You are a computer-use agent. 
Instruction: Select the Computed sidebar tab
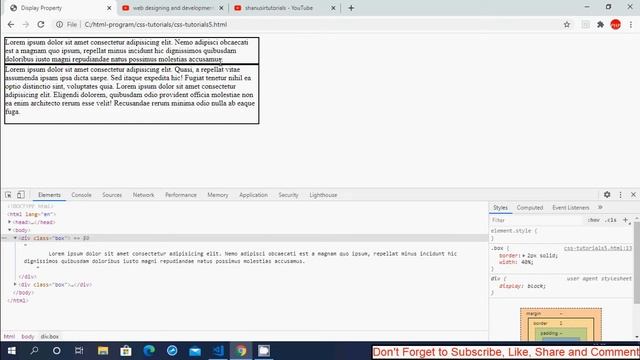pos(529,207)
